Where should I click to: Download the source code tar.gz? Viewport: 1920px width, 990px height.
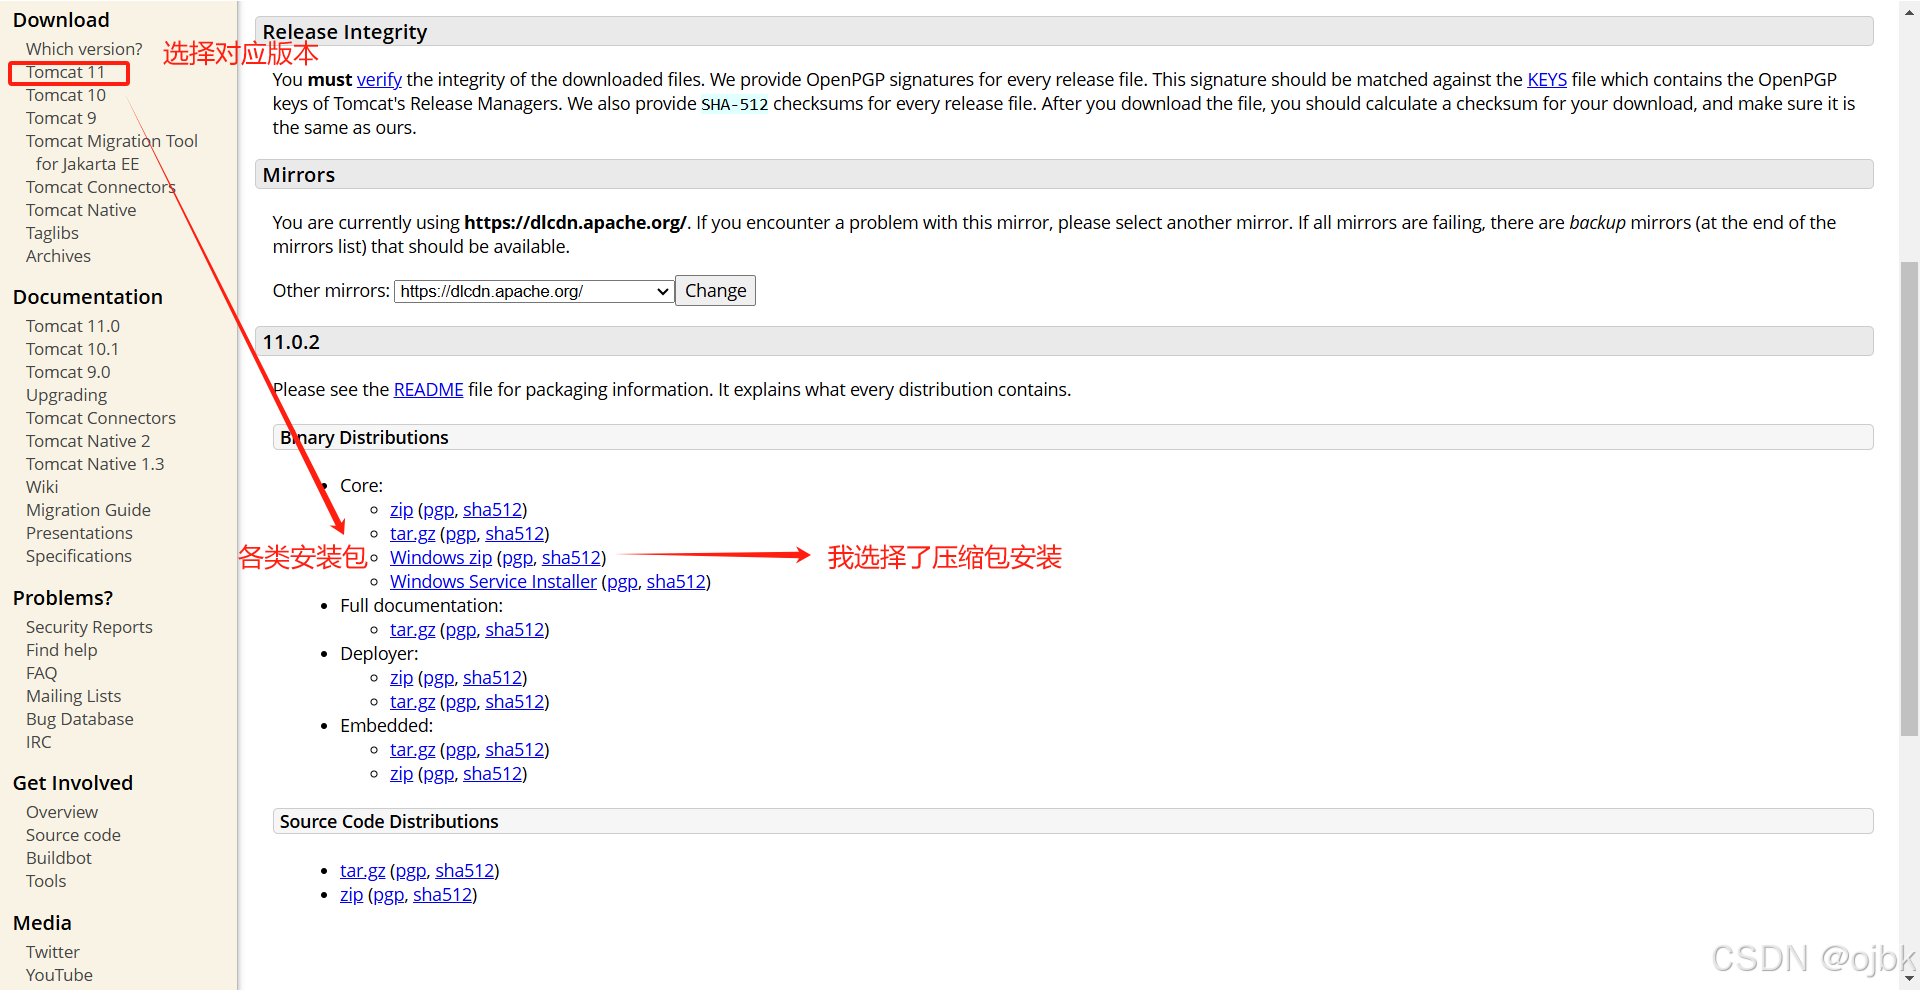tap(362, 871)
